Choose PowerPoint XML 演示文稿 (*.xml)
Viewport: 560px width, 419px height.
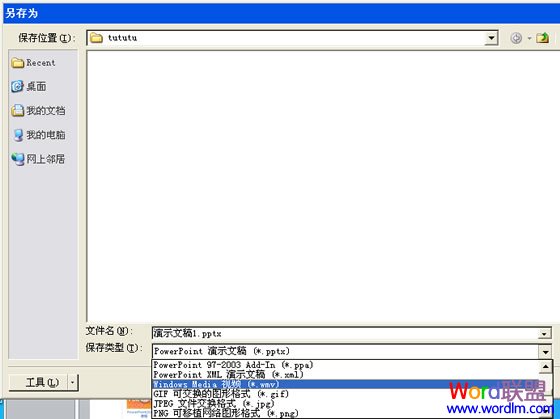pos(345,375)
